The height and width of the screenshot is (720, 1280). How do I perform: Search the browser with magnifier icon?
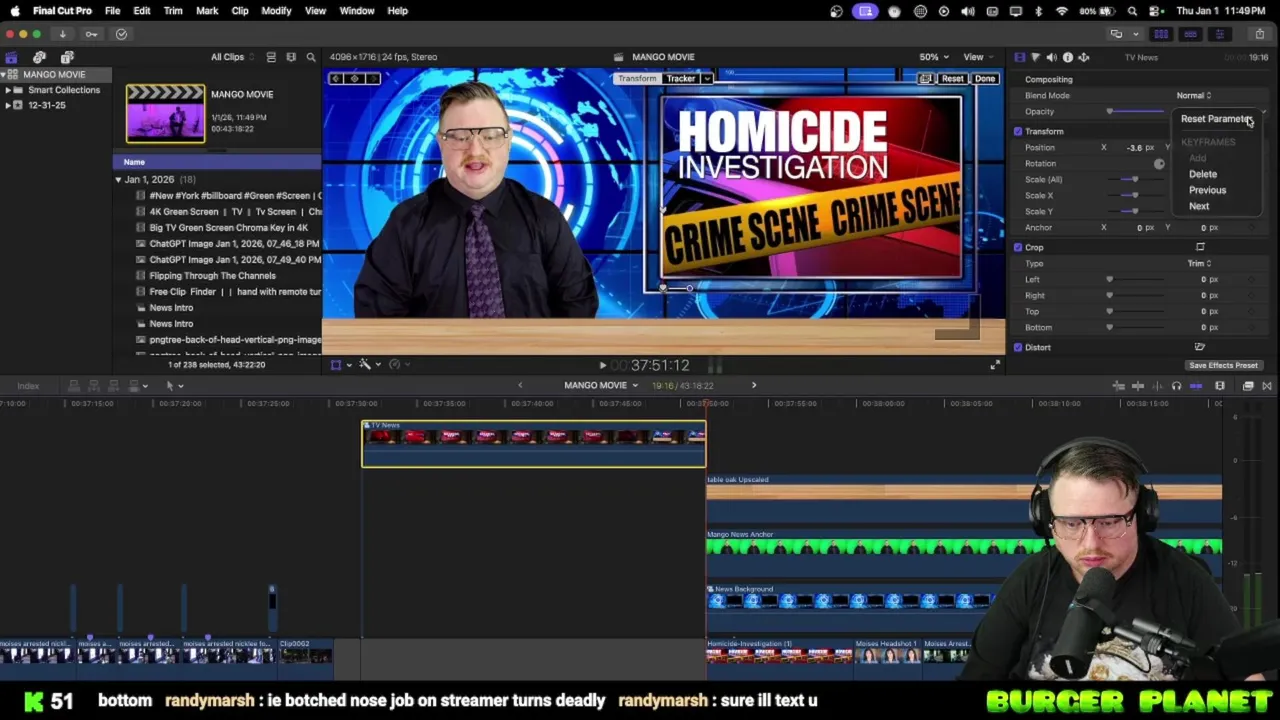click(311, 57)
